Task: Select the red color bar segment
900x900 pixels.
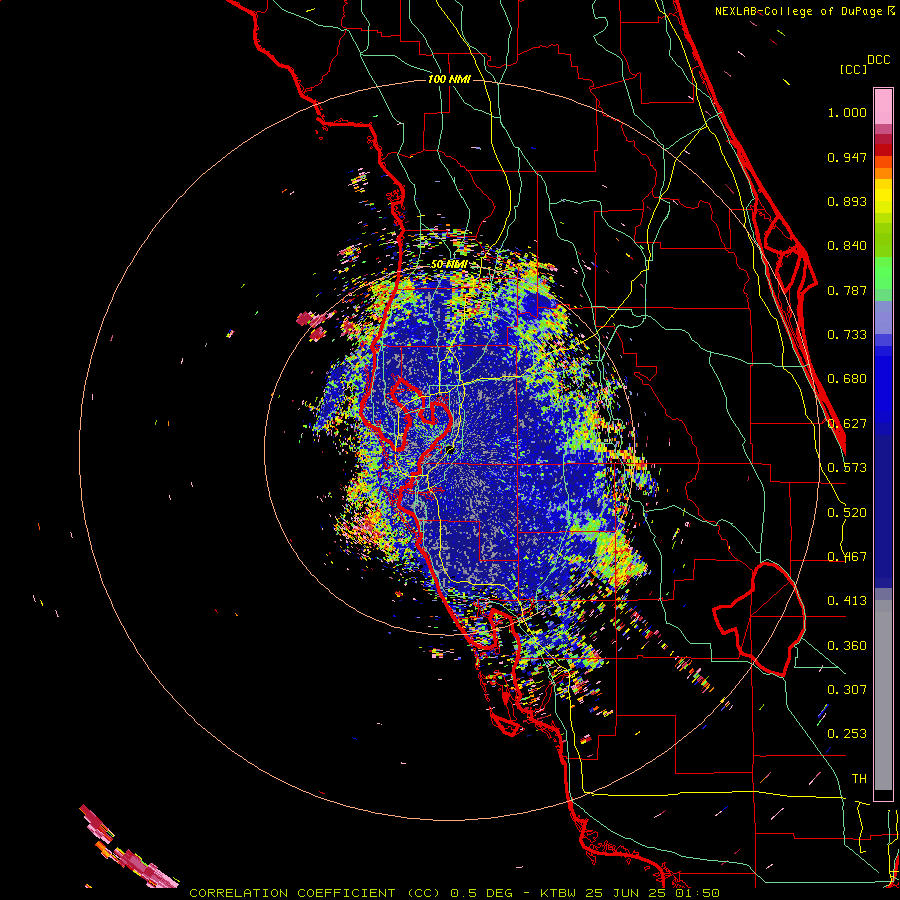Action: click(x=883, y=150)
